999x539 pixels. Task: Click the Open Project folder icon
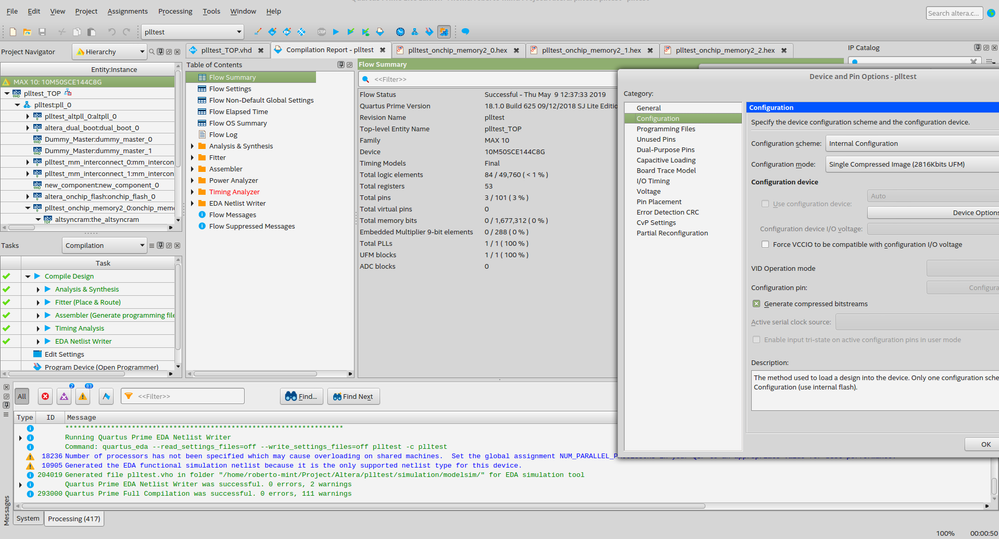pyautogui.click(x=27, y=32)
